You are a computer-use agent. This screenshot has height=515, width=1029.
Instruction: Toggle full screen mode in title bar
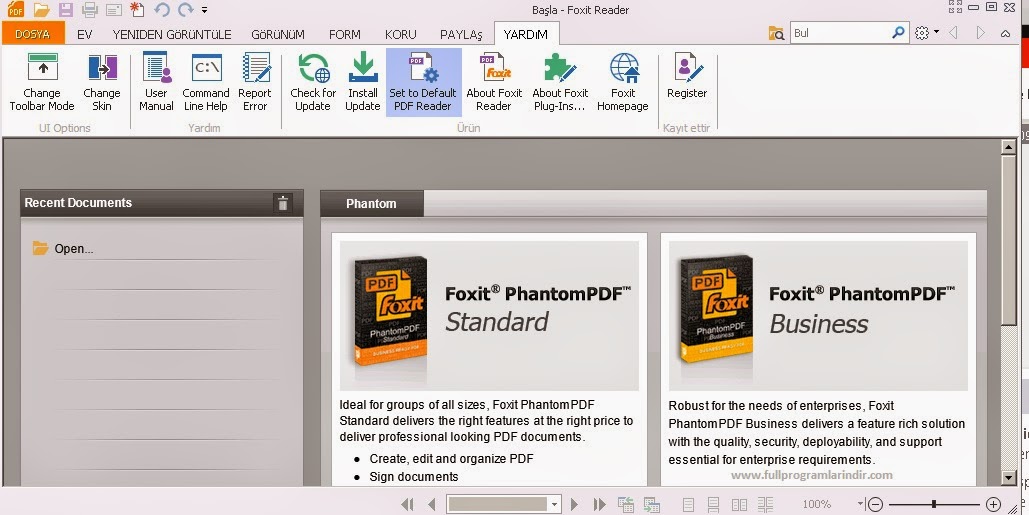pos(956,7)
